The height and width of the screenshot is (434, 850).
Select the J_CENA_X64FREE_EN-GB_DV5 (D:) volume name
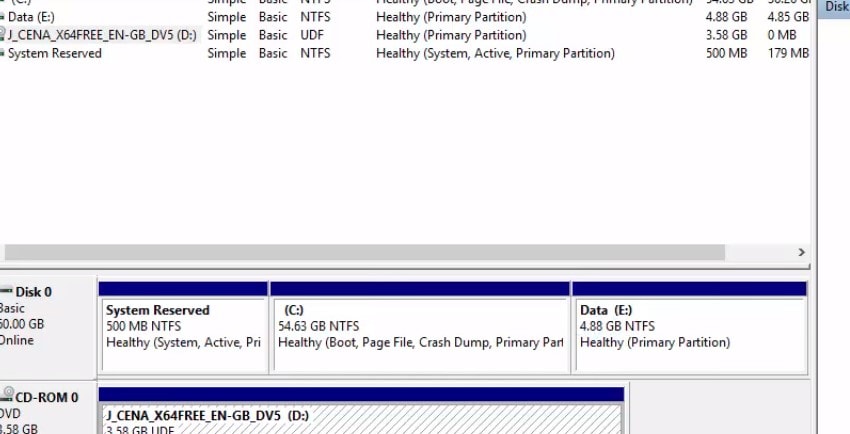[102, 35]
